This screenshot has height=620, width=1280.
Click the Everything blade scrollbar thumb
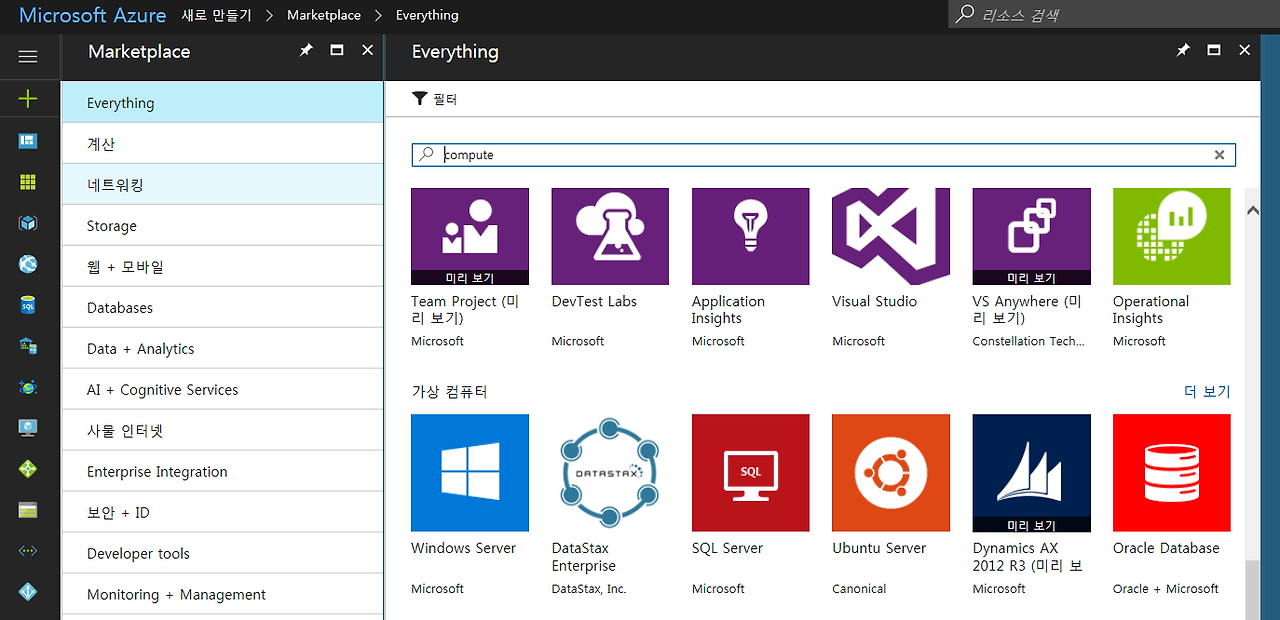1253,592
